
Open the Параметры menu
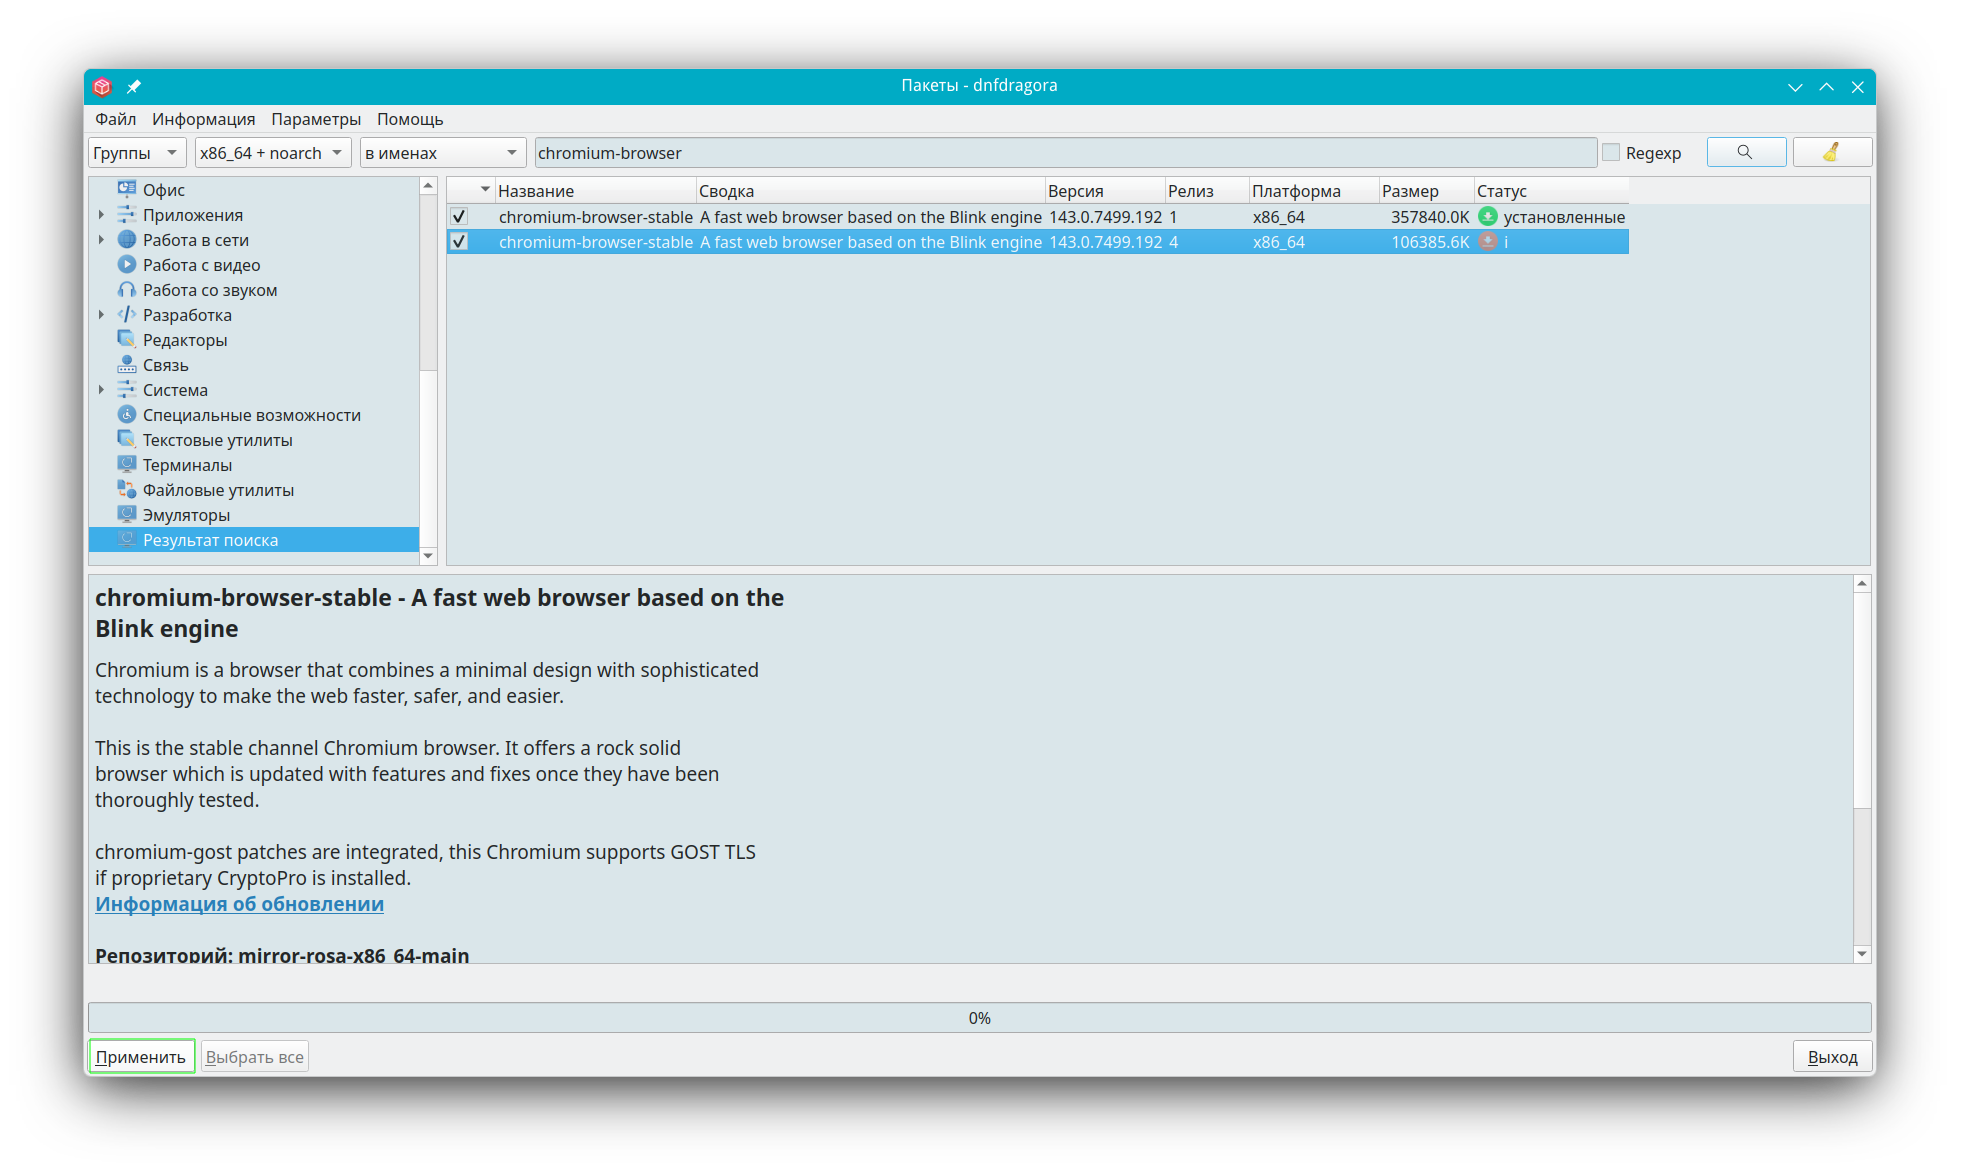point(316,119)
